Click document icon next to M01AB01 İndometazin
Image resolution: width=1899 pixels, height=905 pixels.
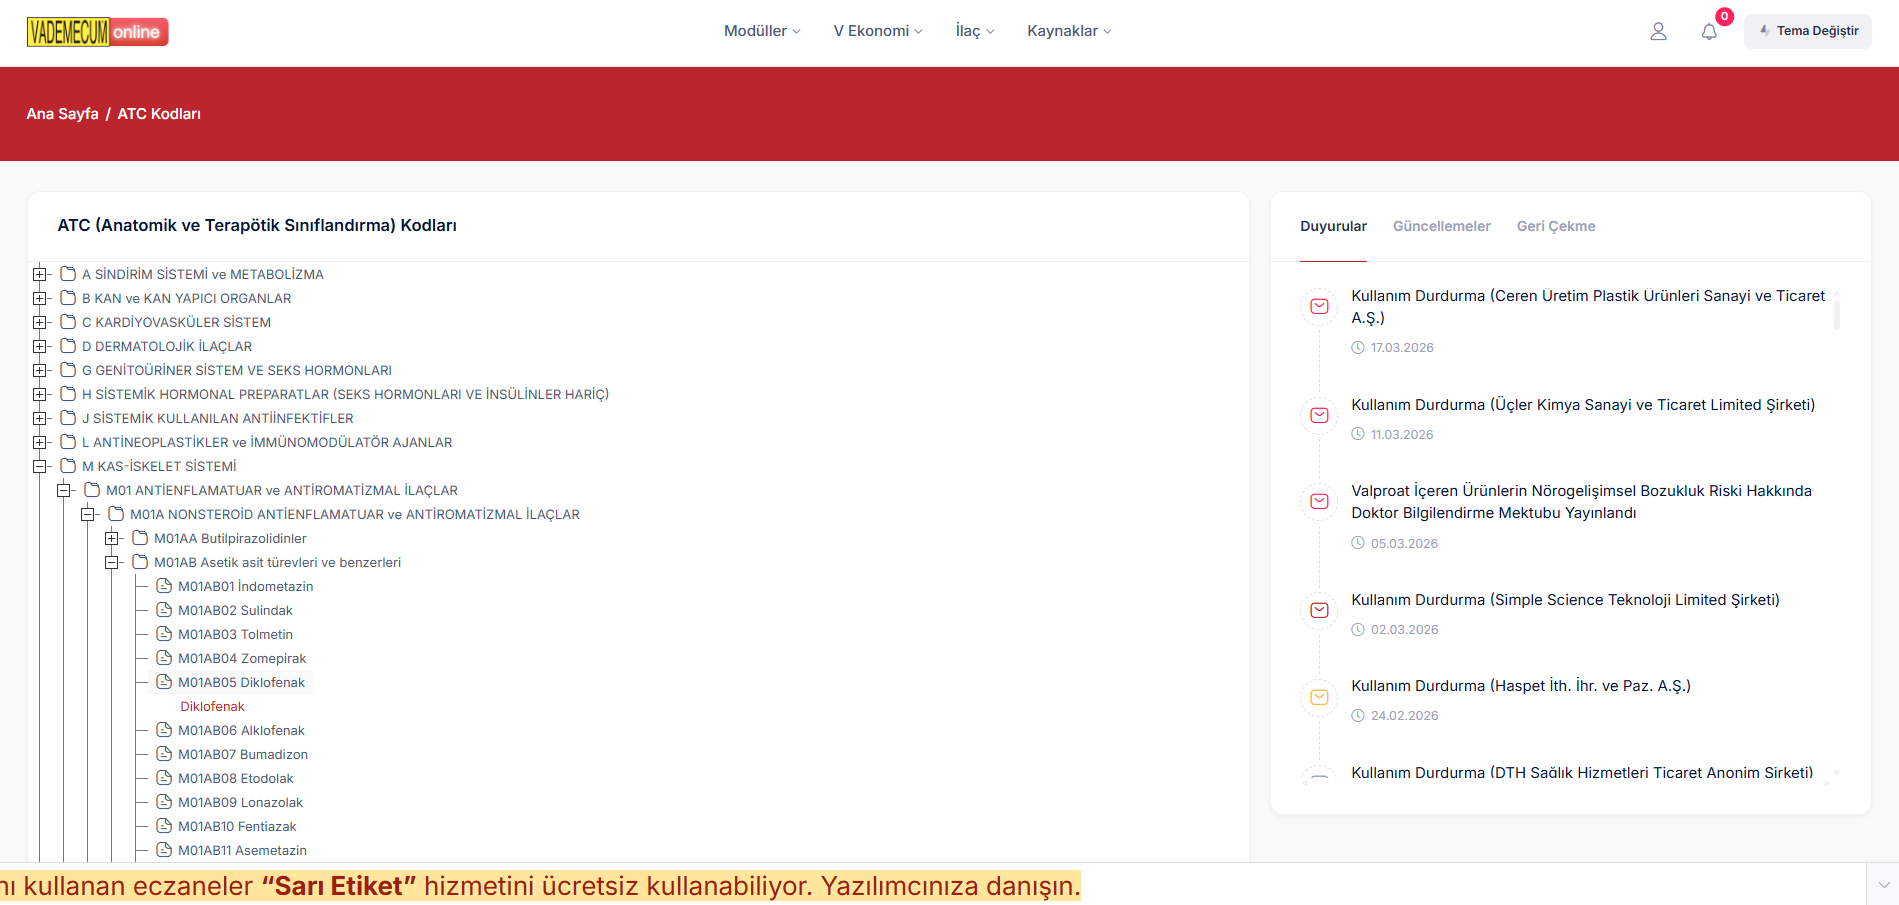164,586
